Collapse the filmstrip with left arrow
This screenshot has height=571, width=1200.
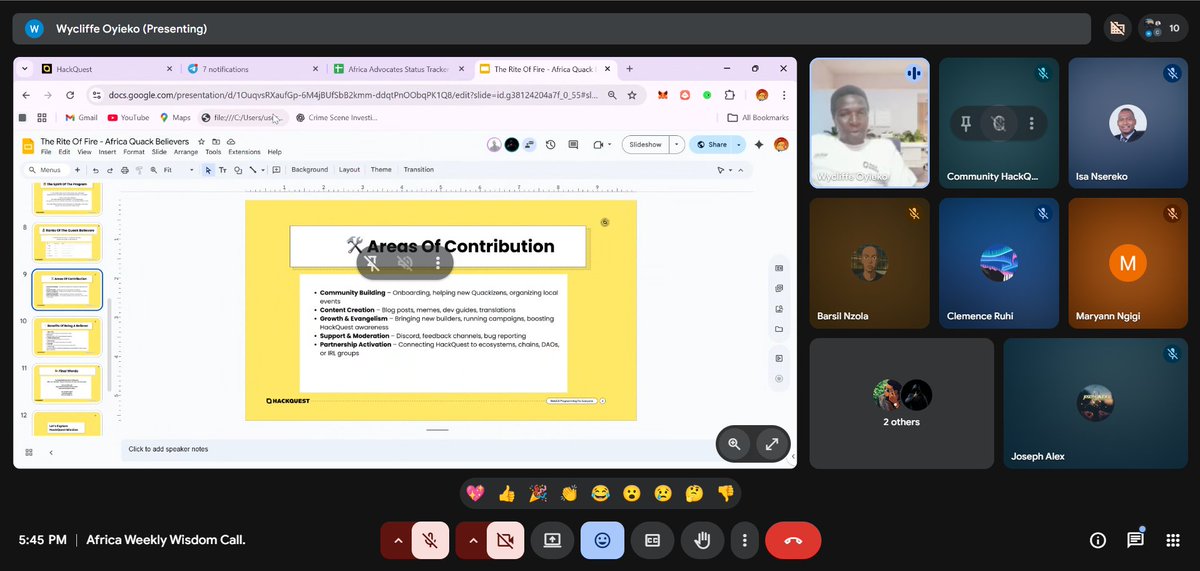(x=52, y=453)
